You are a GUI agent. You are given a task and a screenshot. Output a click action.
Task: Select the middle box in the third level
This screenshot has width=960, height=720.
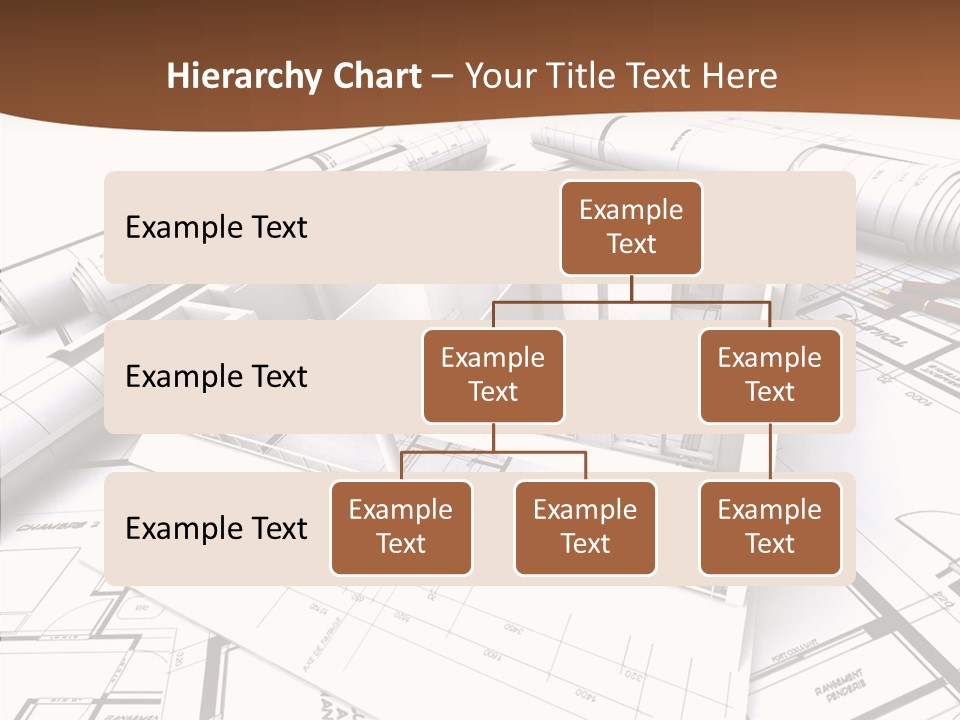tap(585, 528)
